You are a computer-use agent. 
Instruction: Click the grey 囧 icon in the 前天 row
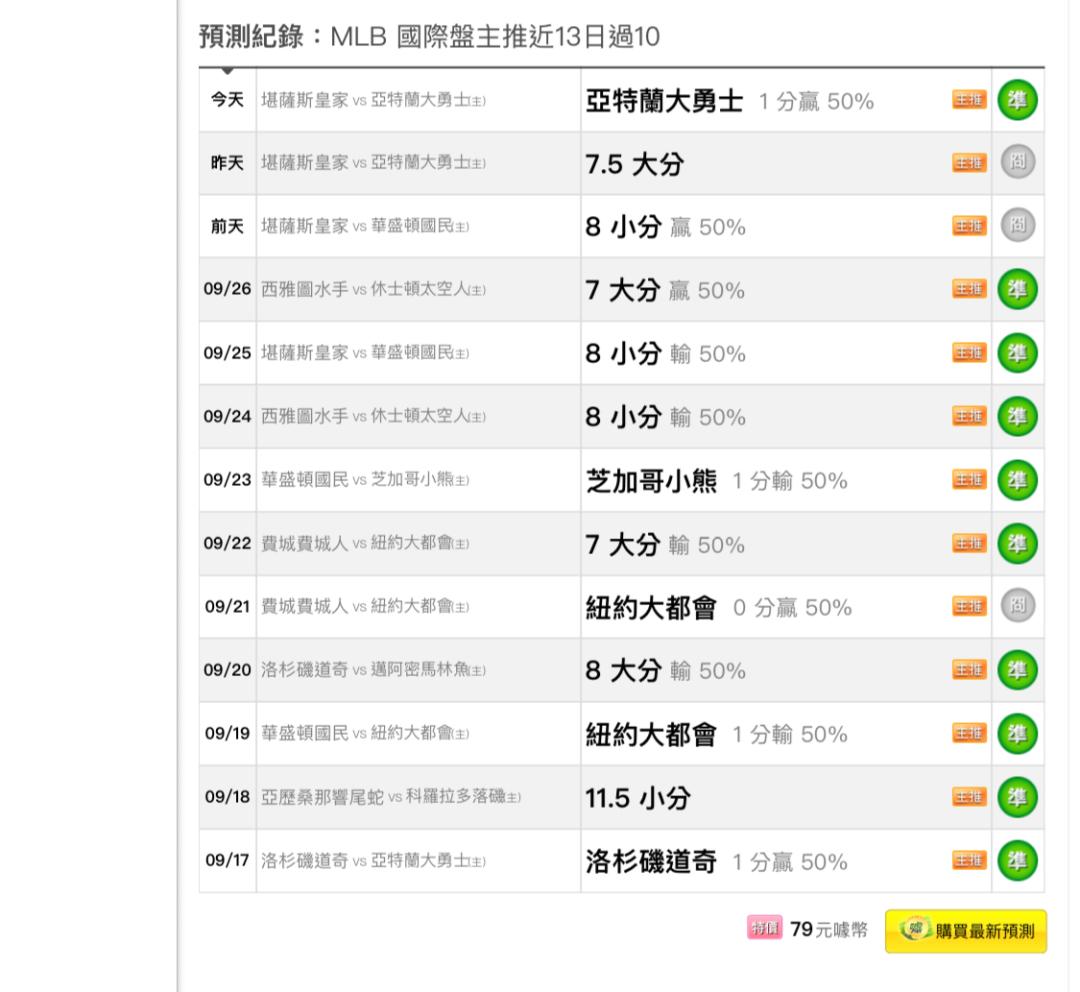pos(1017,225)
